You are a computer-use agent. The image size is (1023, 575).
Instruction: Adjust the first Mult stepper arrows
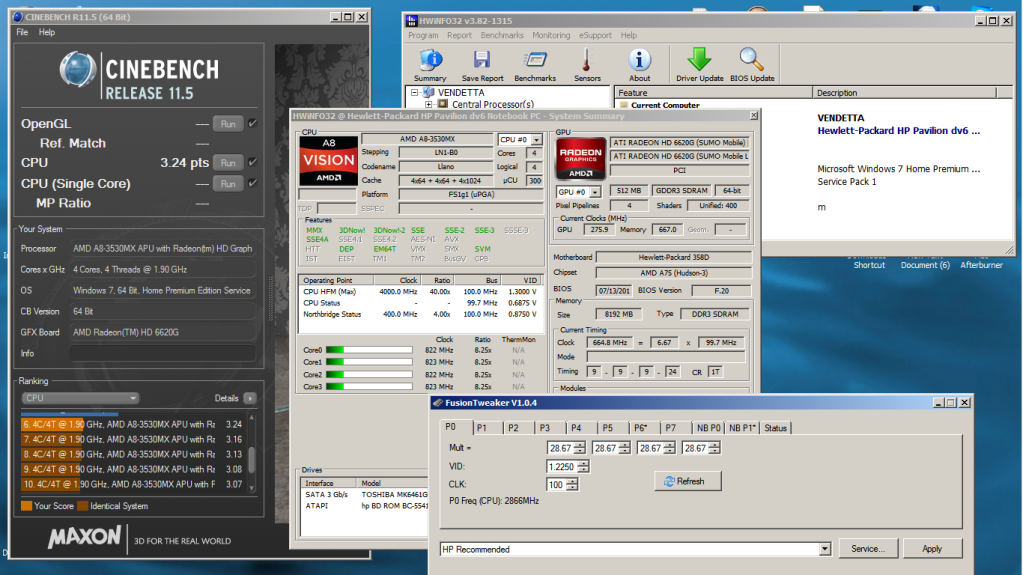(x=579, y=448)
